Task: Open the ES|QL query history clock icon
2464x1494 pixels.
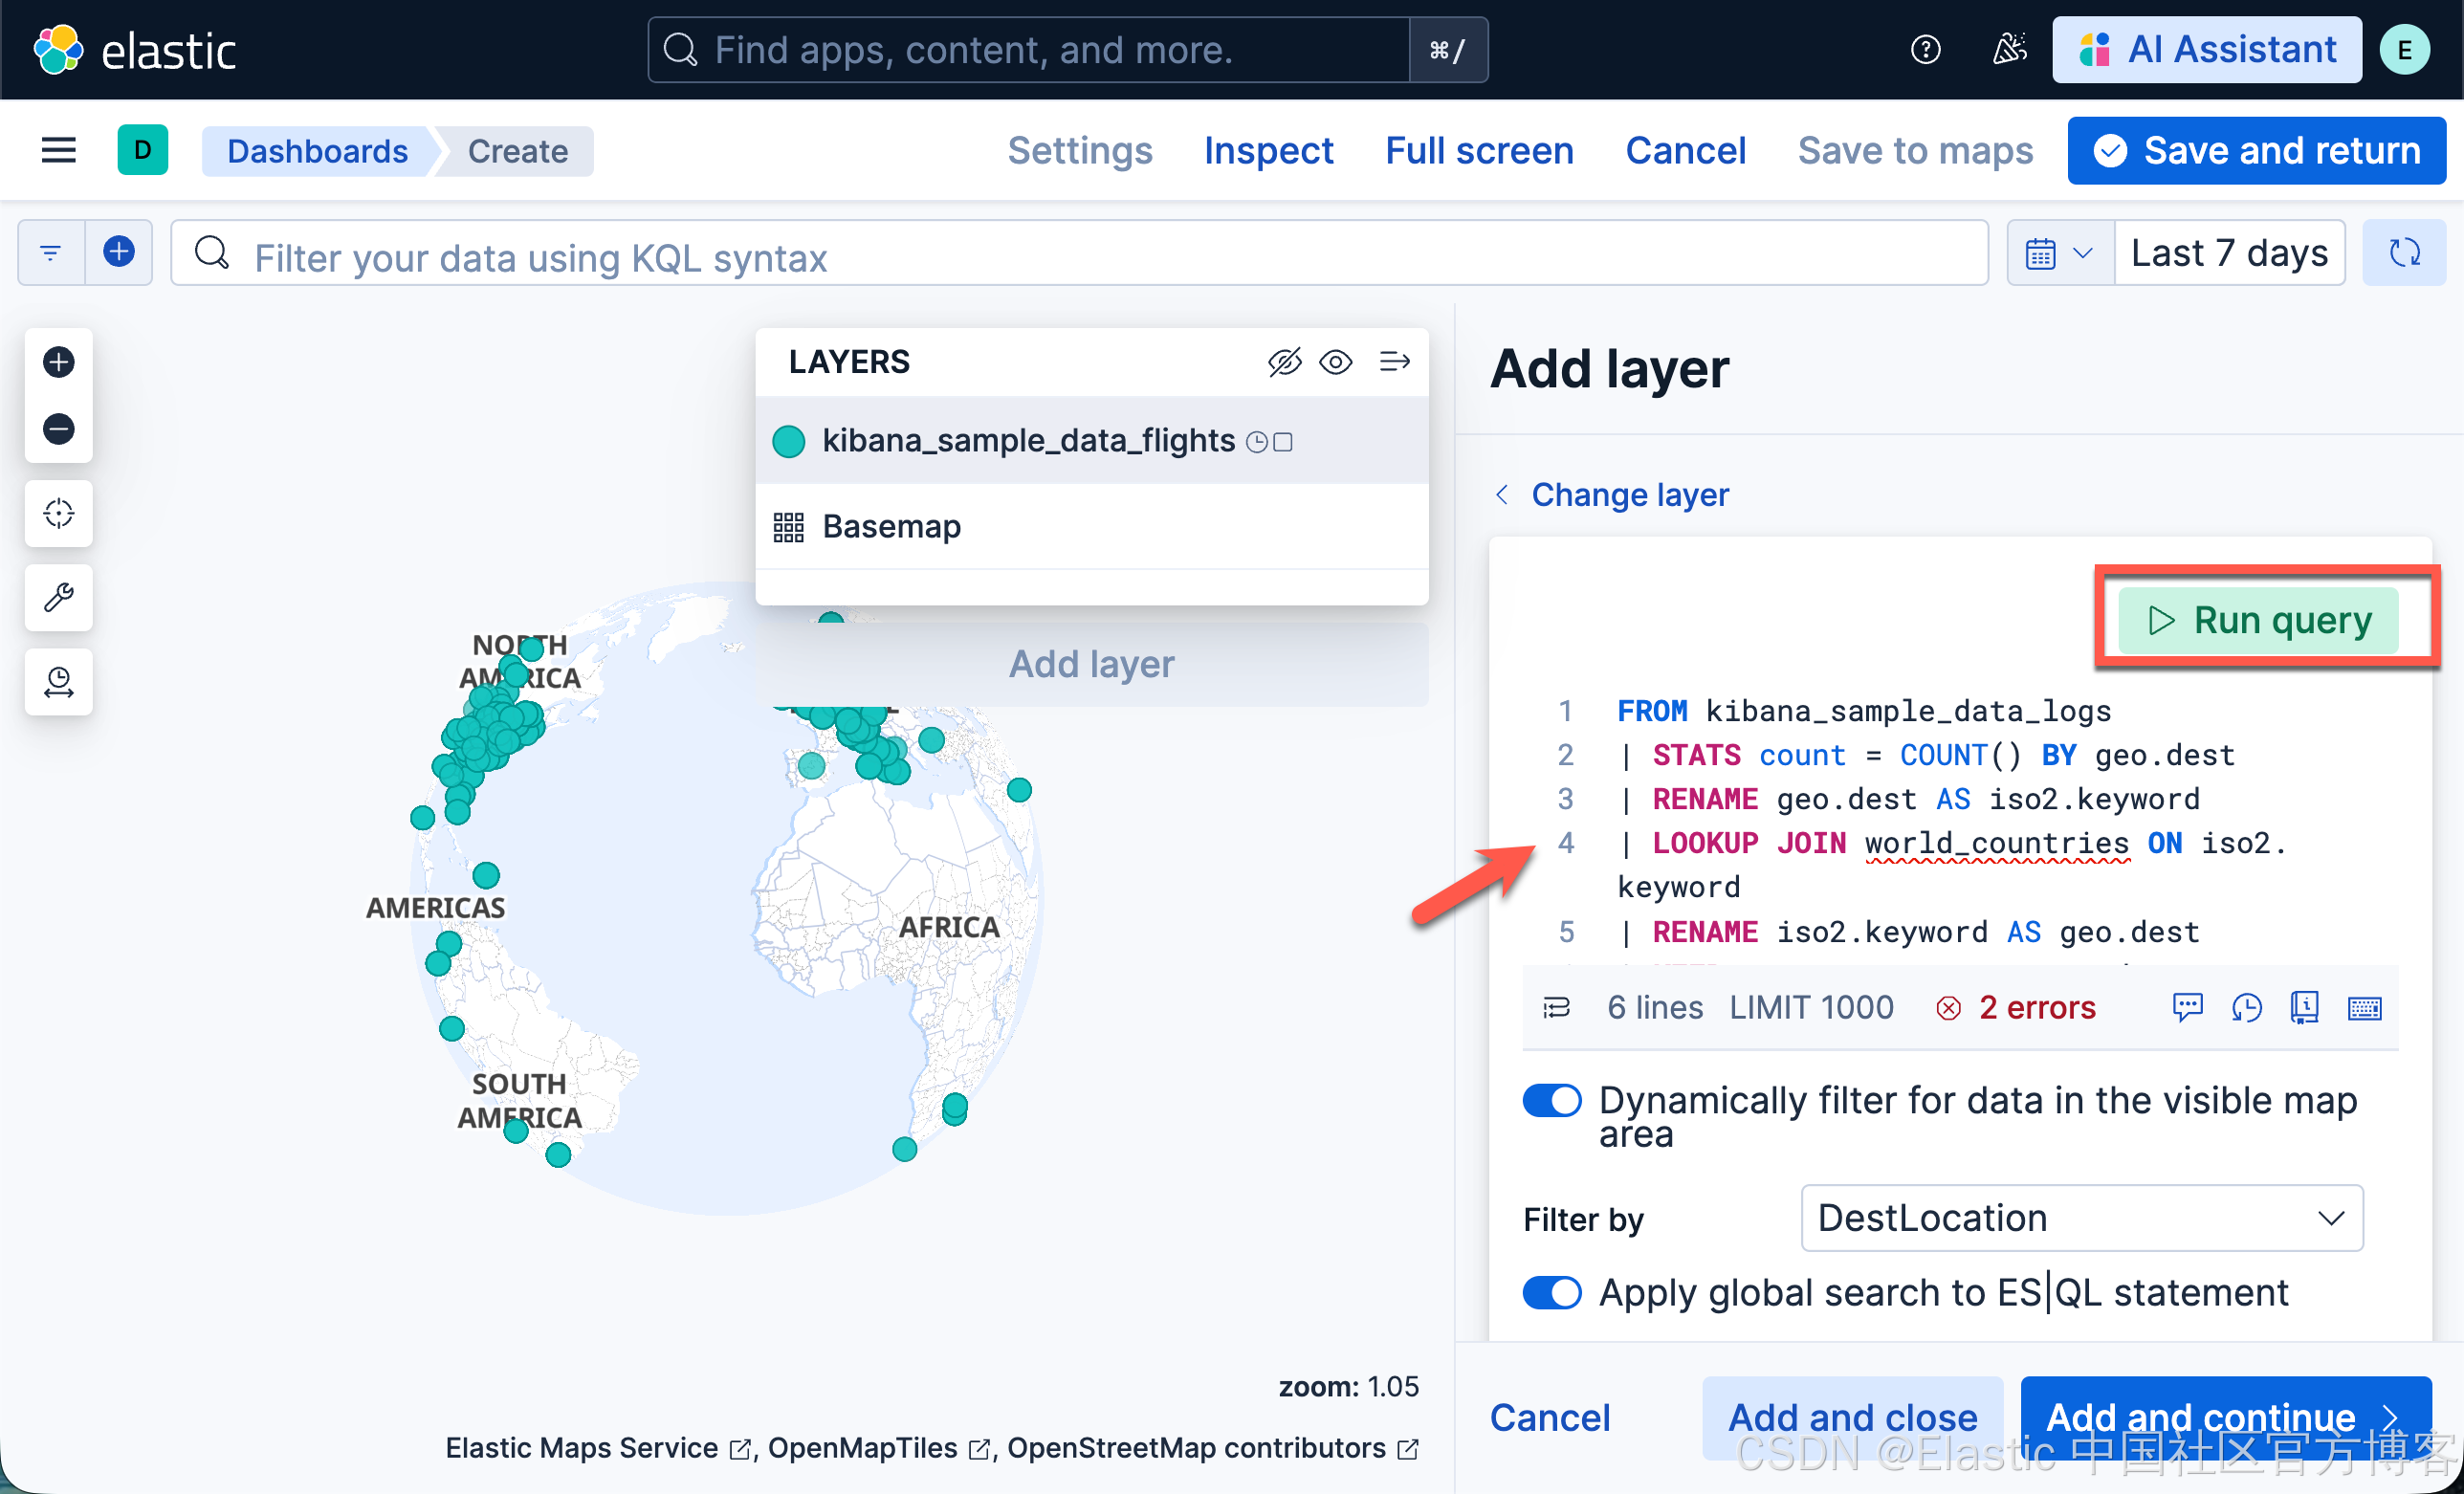Action: click(2246, 1007)
